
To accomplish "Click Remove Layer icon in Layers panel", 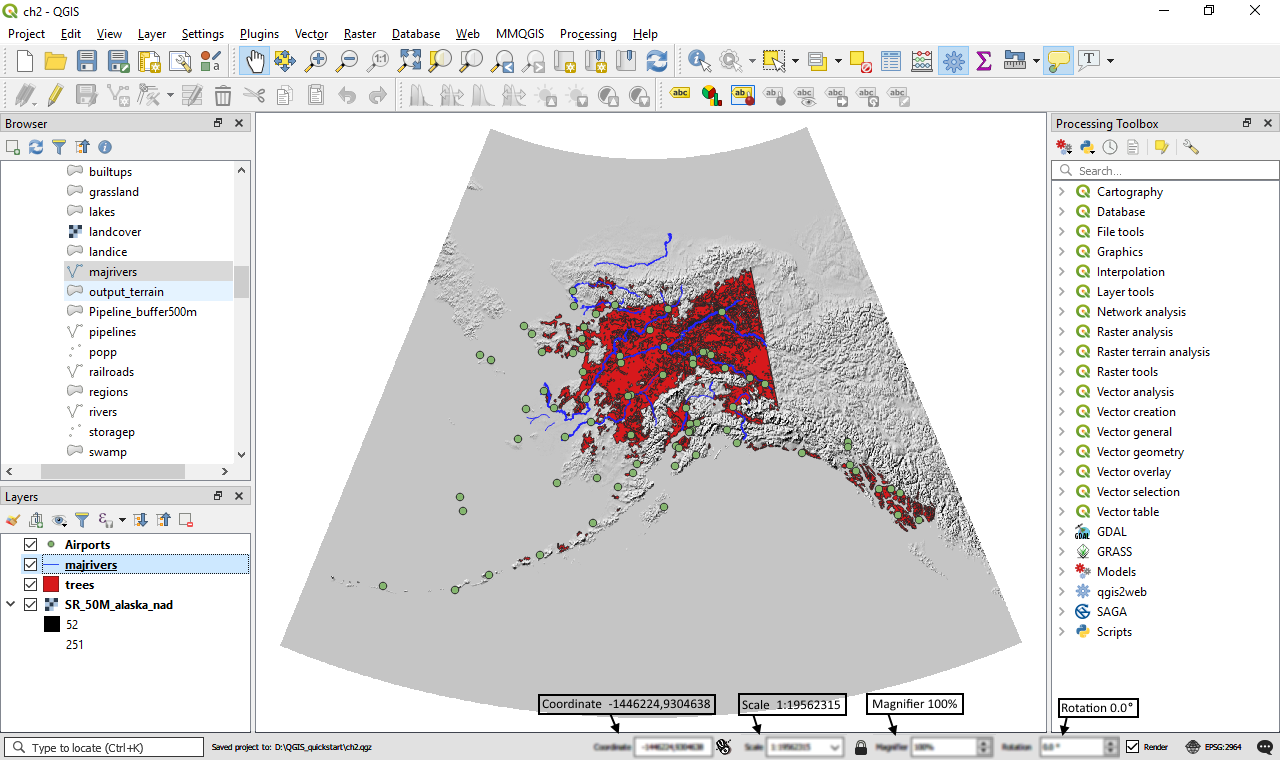I will [x=186, y=520].
